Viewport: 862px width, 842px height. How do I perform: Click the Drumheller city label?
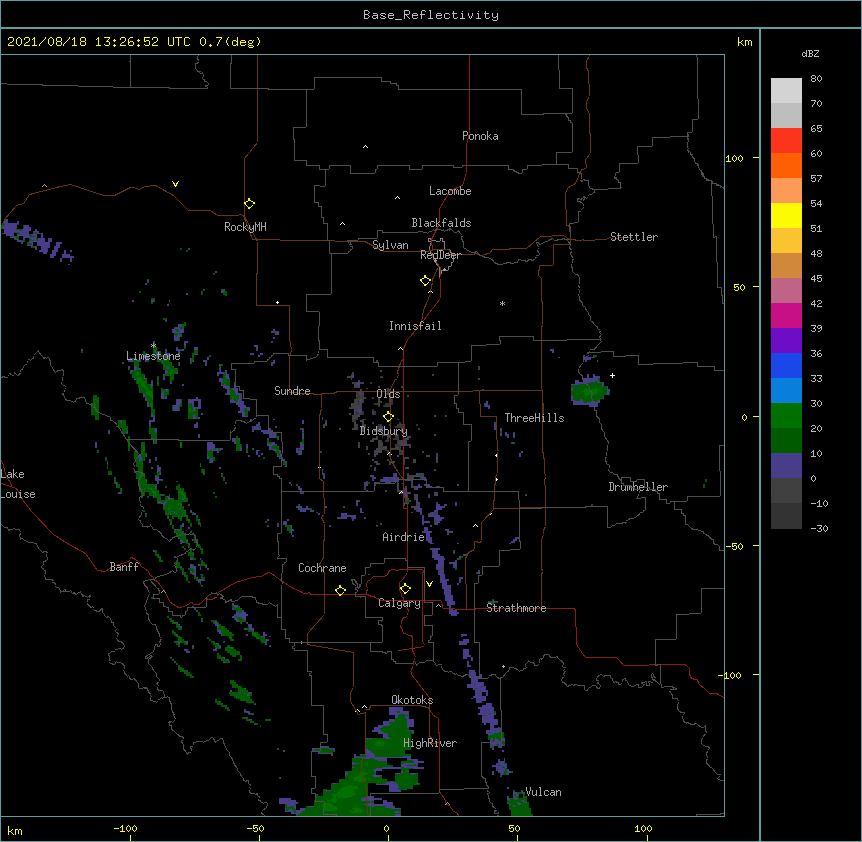point(638,487)
